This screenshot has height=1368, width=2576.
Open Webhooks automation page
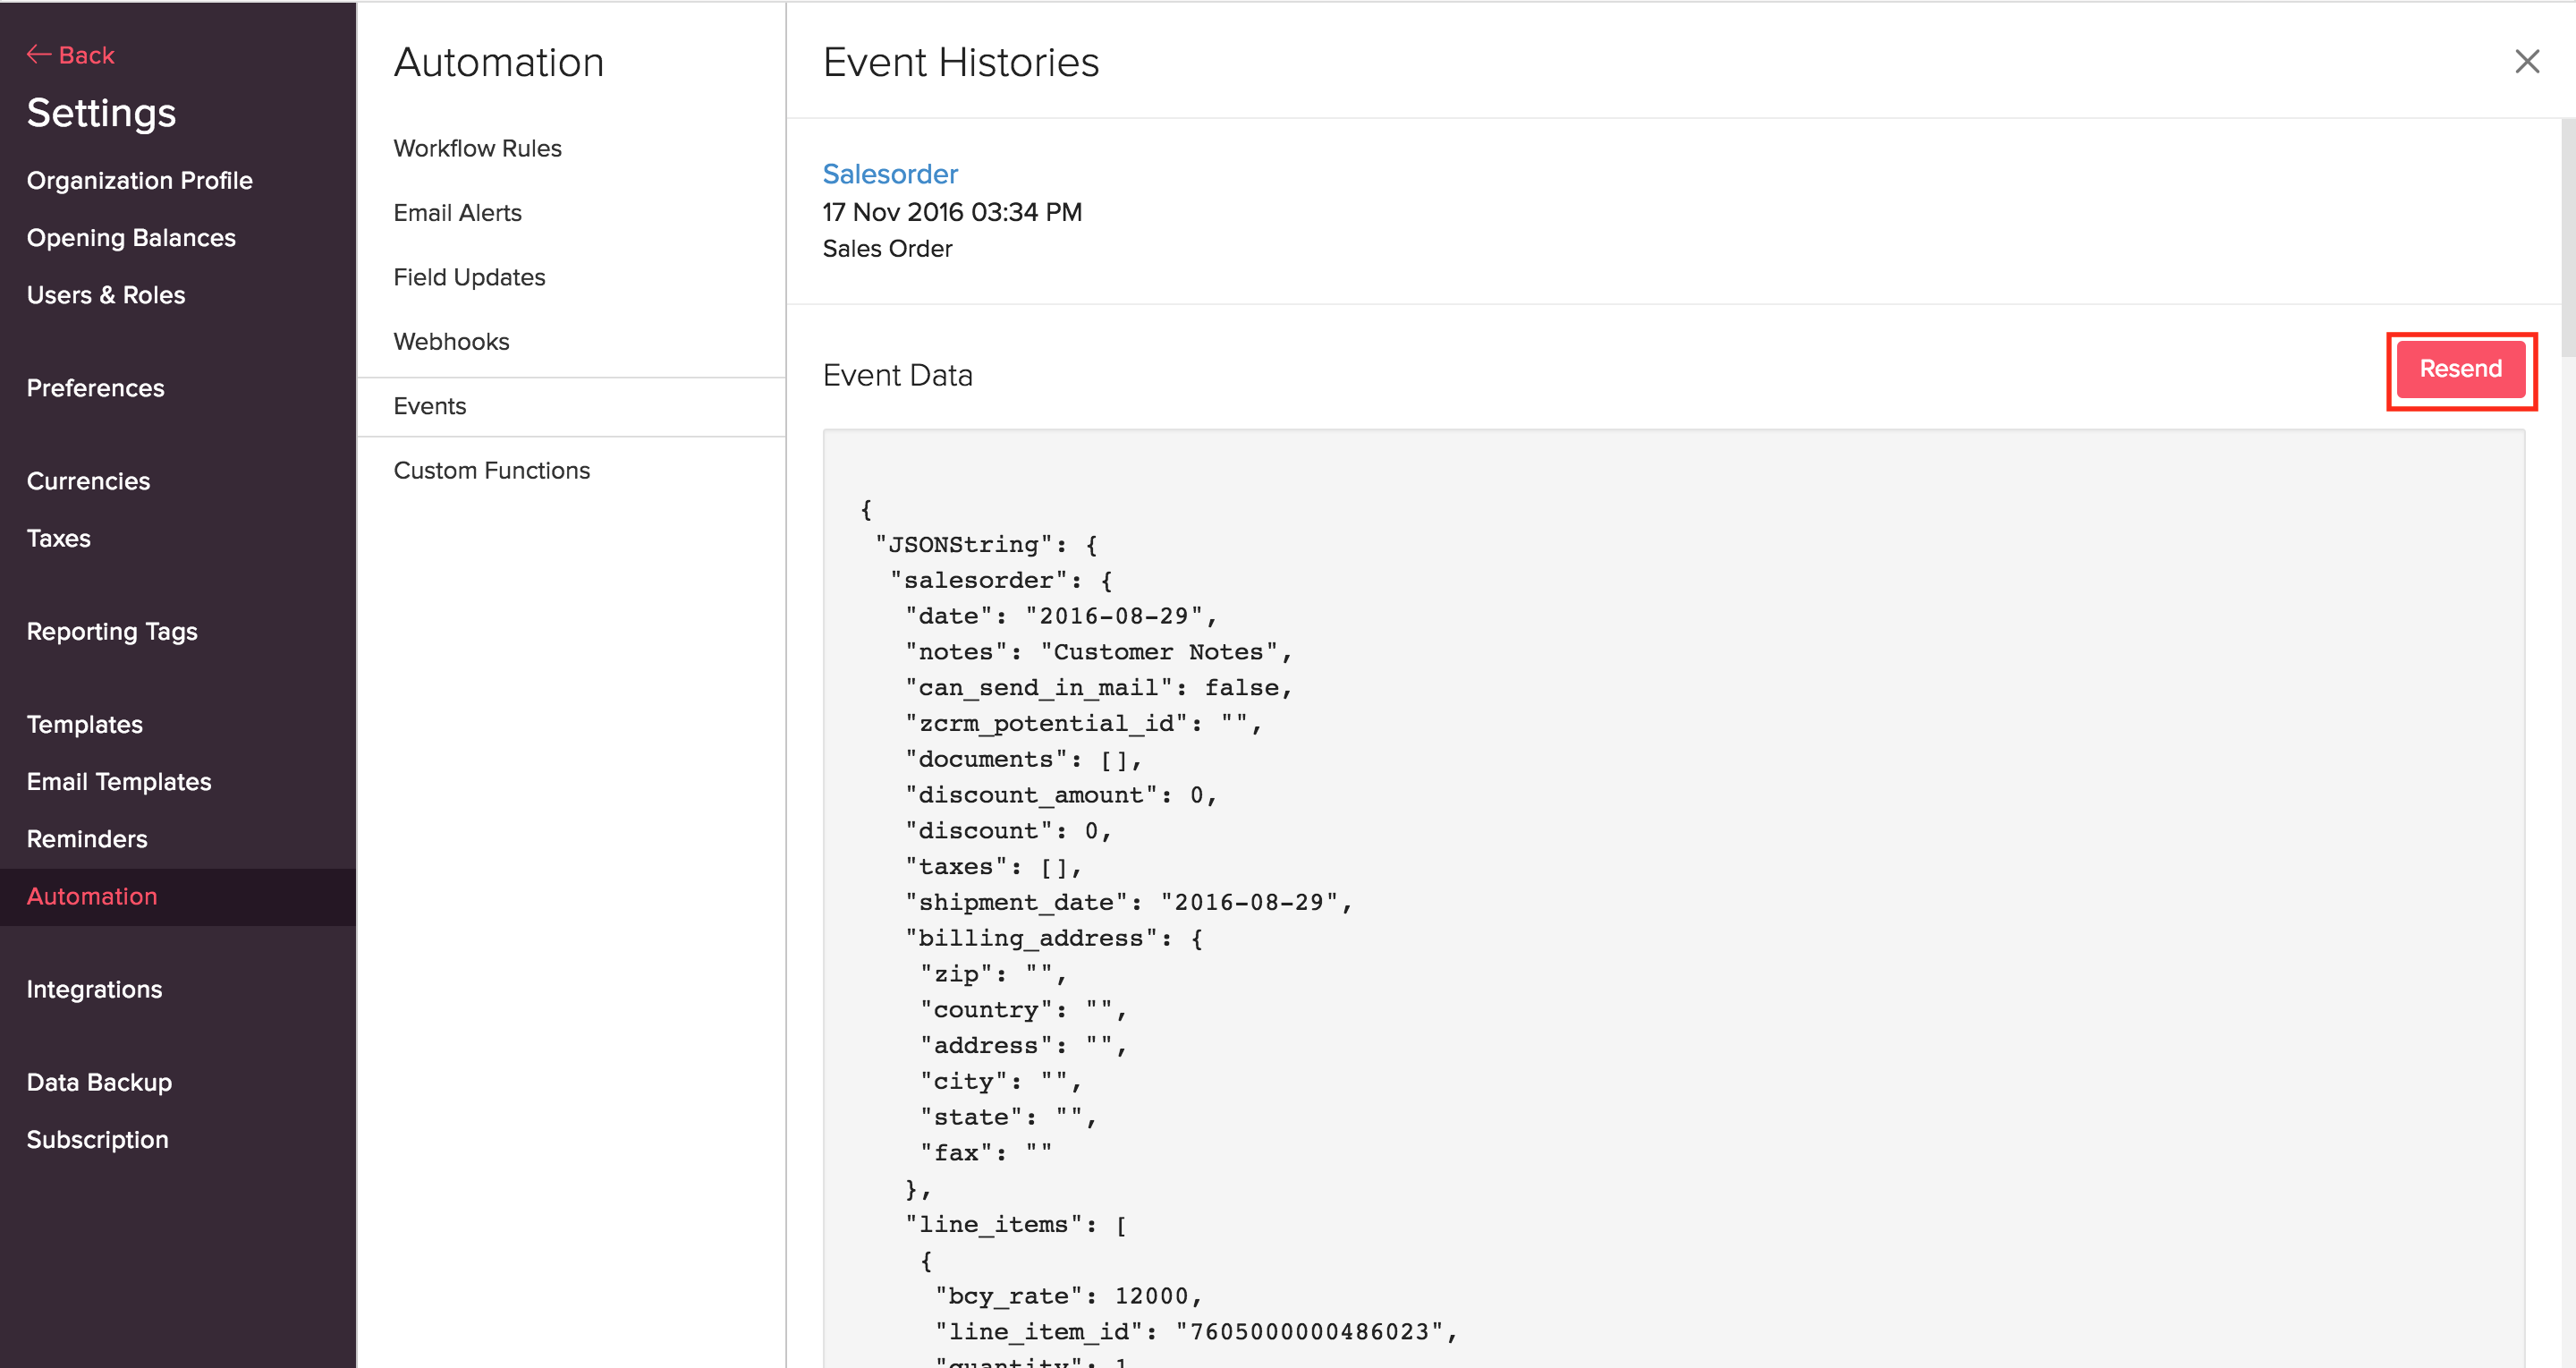[x=451, y=342]
